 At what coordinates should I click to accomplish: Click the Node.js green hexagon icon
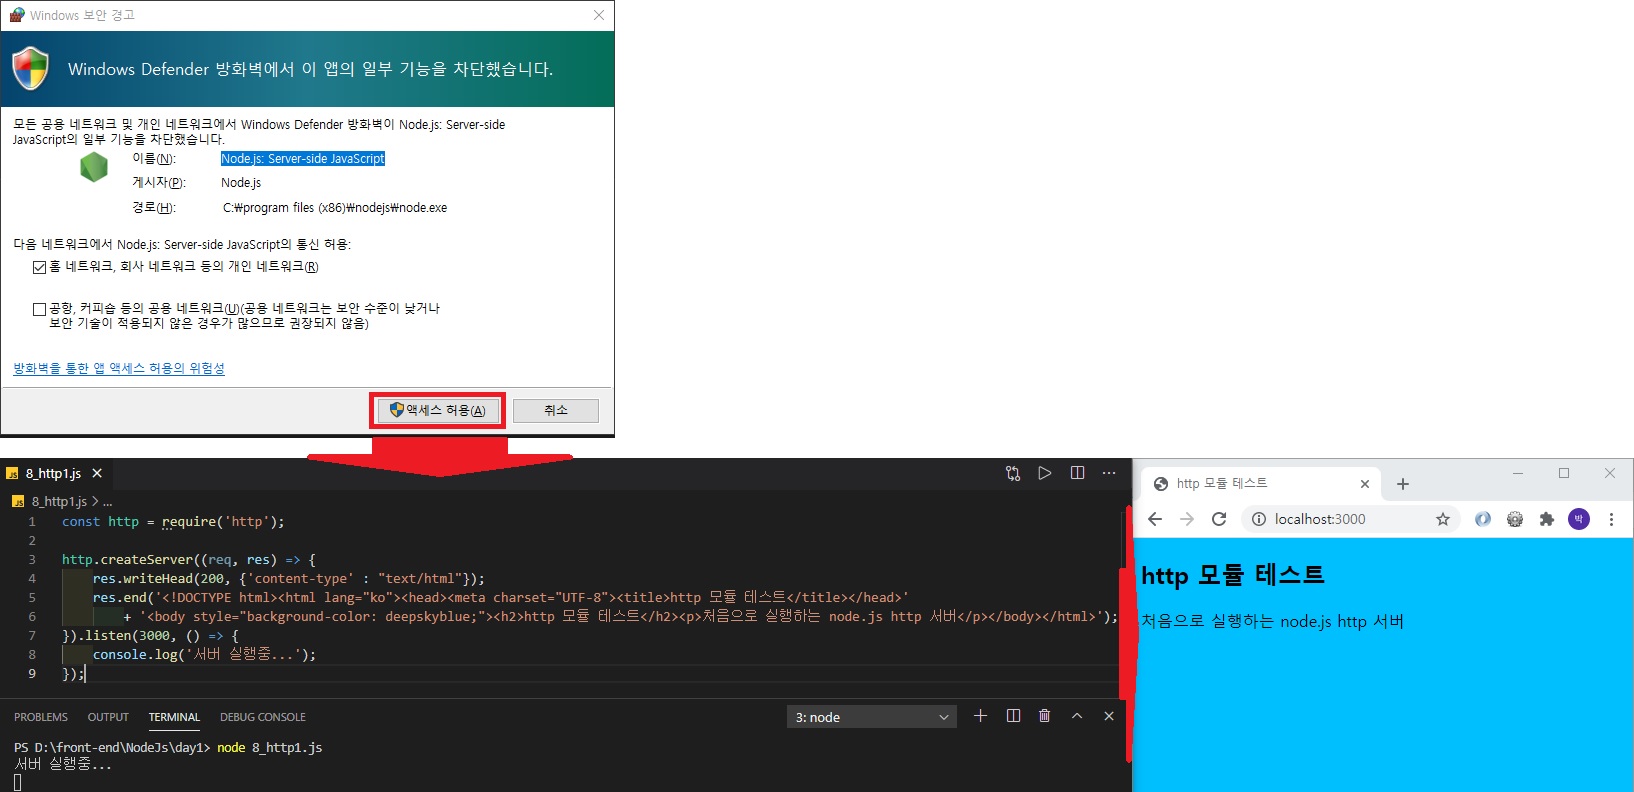[94, 167]
